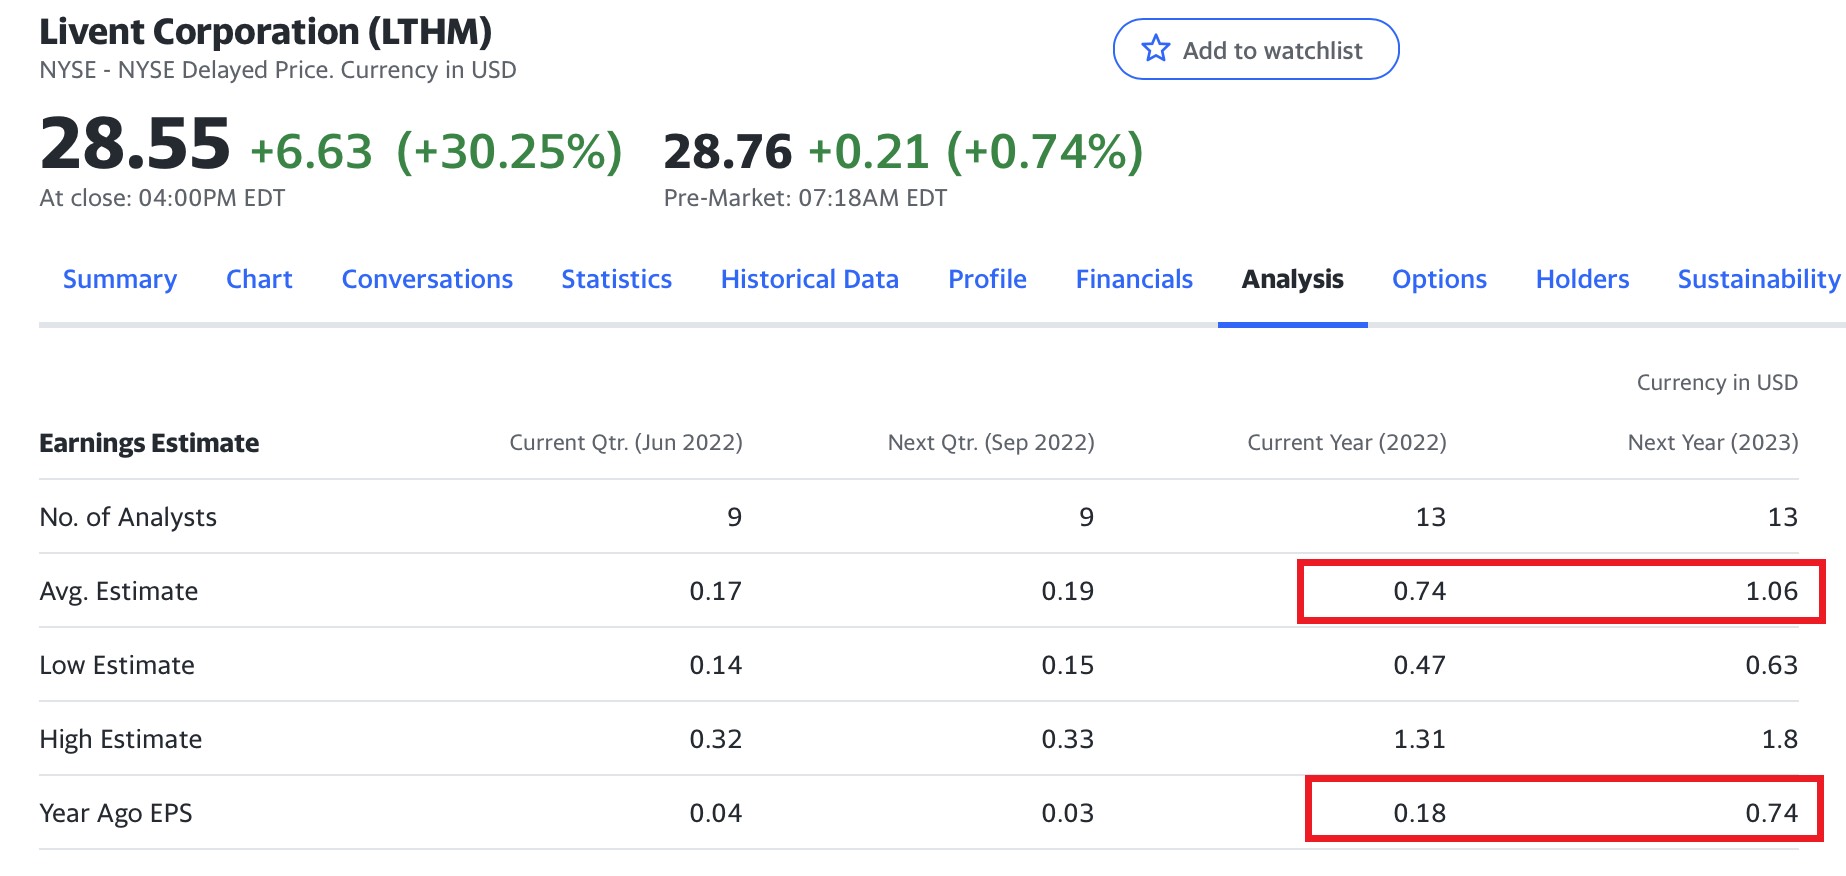The width and height of the screenshot is (1846, 876).
Task: Open the Statistics tab
Action: 616,279
